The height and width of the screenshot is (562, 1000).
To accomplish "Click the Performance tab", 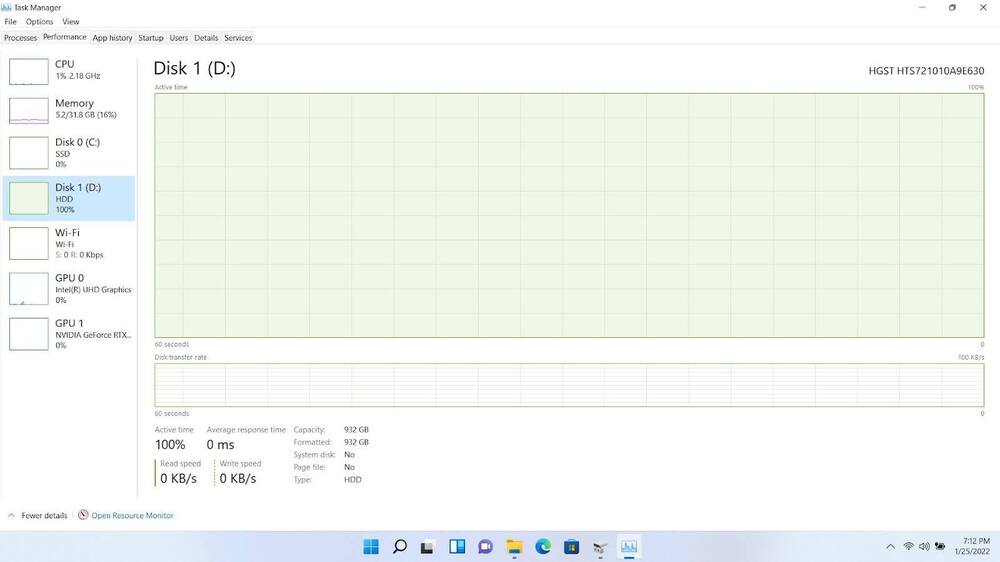I will coord(64,37).
